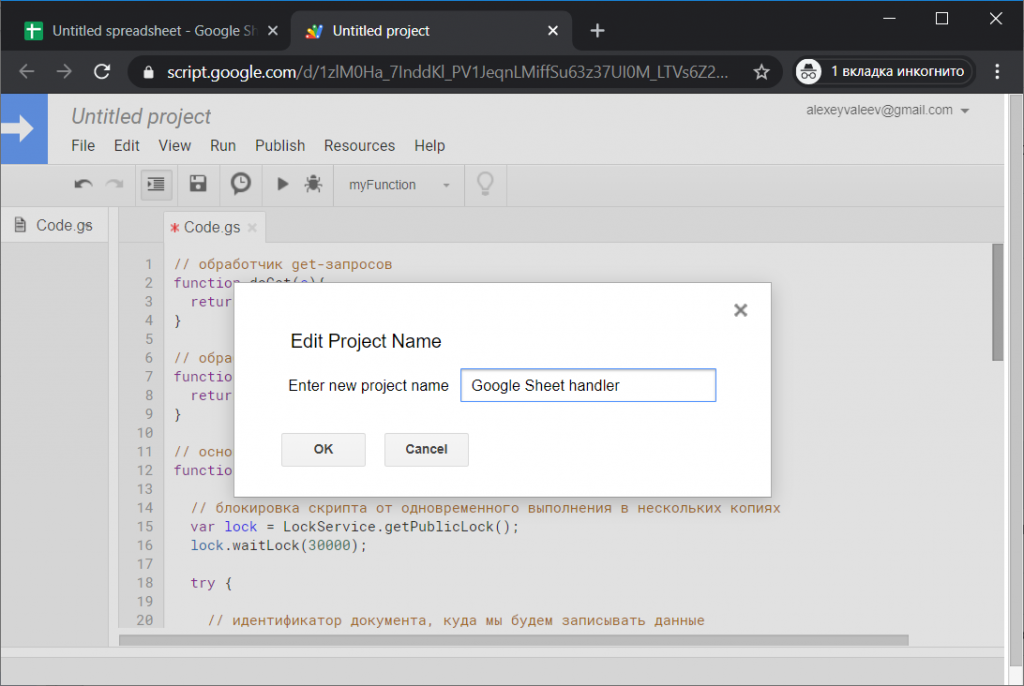1024x686 pixels.
Task: Open the Chrome three-dot menu
Action: click(x=997, y=71)
